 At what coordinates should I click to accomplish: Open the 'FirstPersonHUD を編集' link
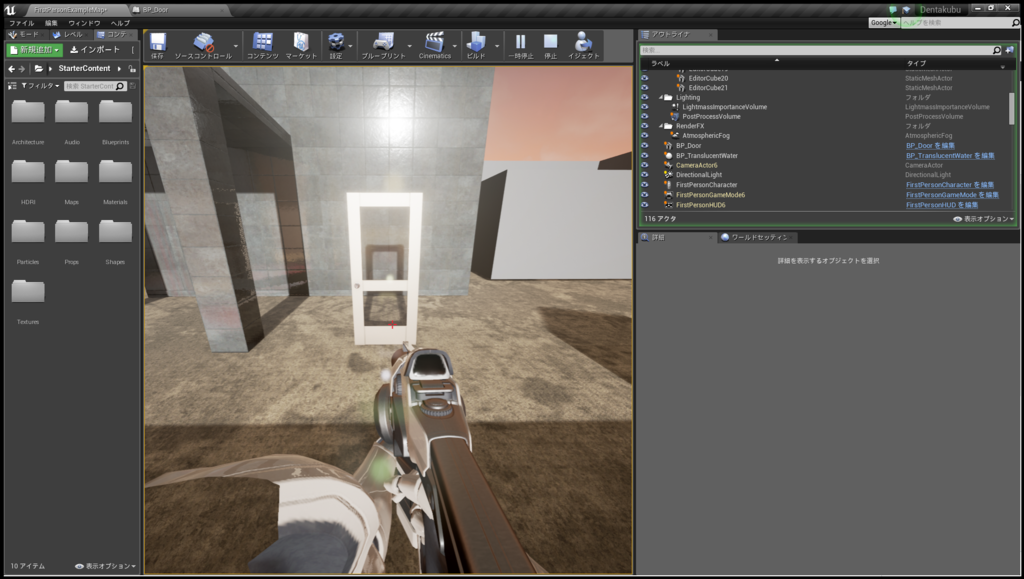[x=942, y=205]
